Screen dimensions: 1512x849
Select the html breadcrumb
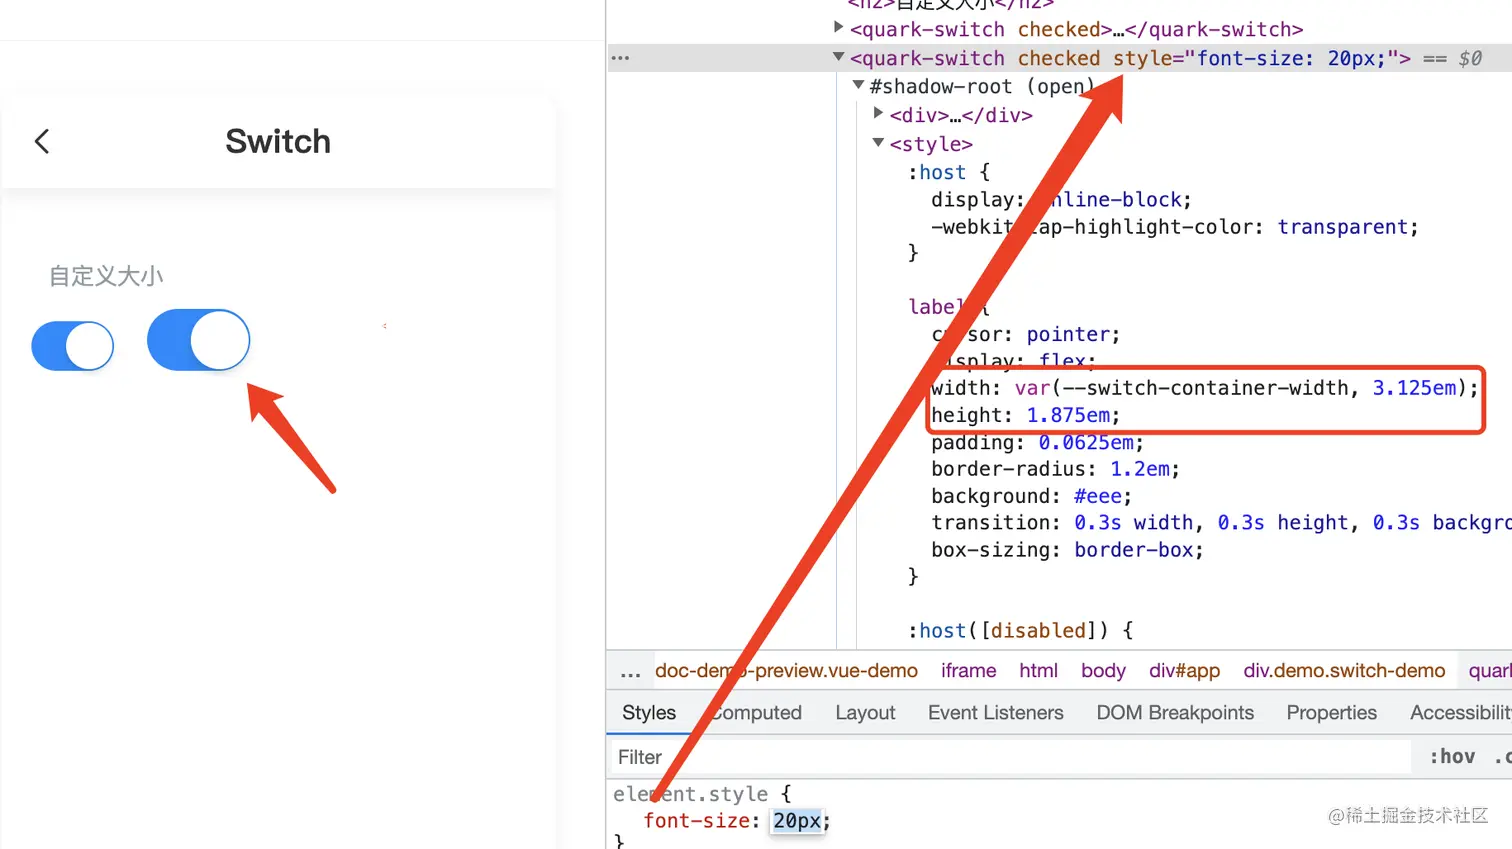click(1038, 671)
